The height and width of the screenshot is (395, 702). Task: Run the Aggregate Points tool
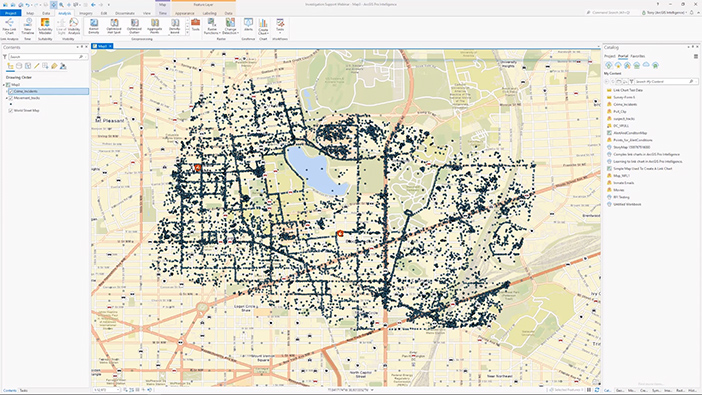coord(154,26)
